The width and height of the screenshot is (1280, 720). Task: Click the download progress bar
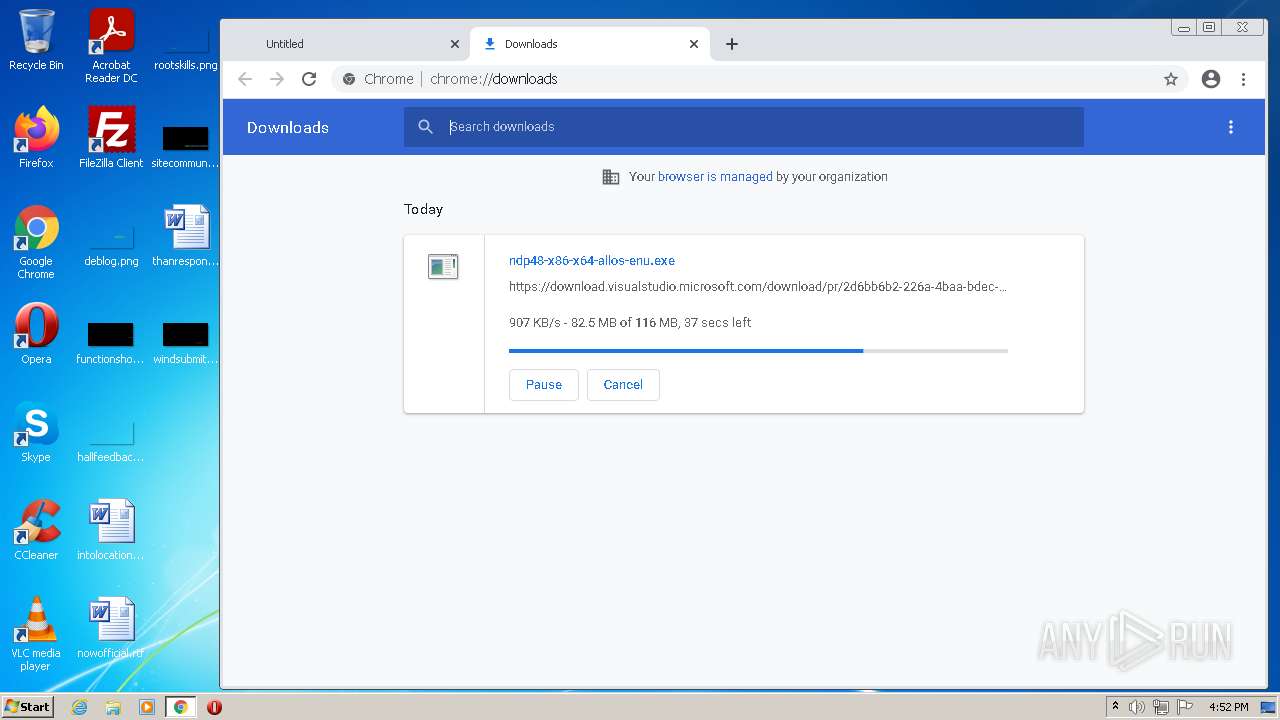tap(758, 351)
